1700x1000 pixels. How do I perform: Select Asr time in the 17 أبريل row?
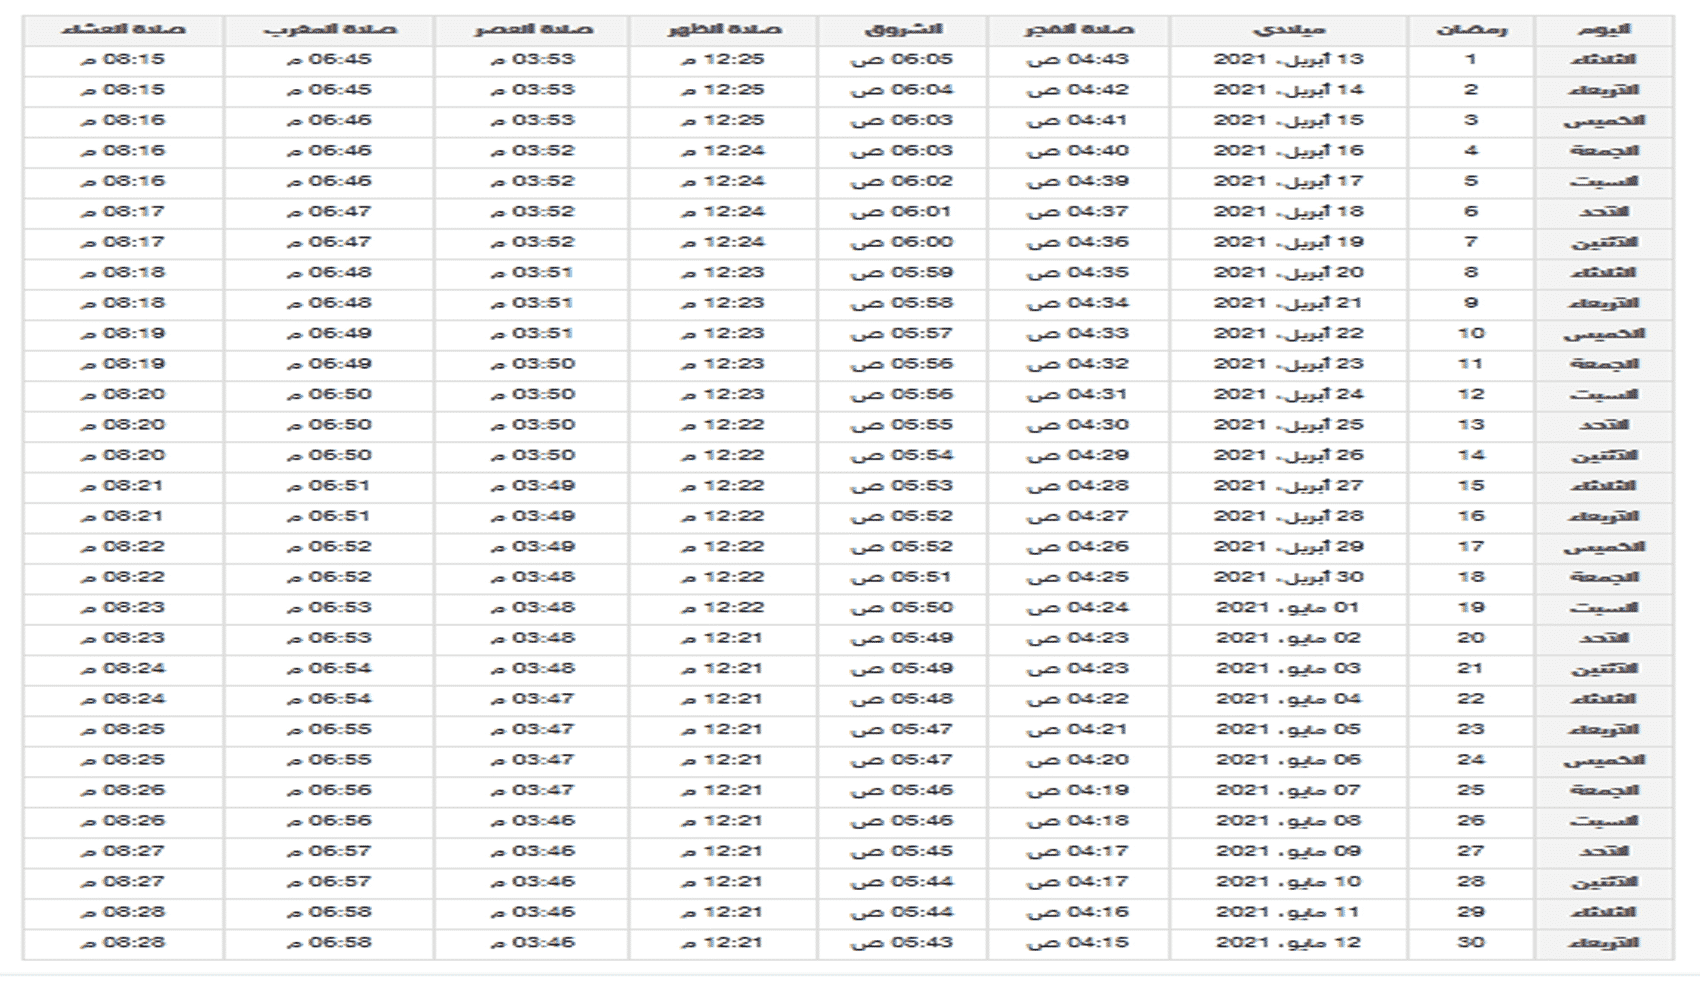pyautogui.click(x=532, y=182)
